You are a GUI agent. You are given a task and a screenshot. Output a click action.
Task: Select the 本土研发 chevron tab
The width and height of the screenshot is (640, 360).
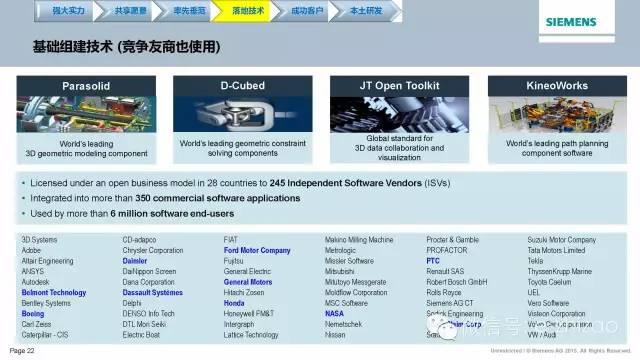[x=365, y=11]
